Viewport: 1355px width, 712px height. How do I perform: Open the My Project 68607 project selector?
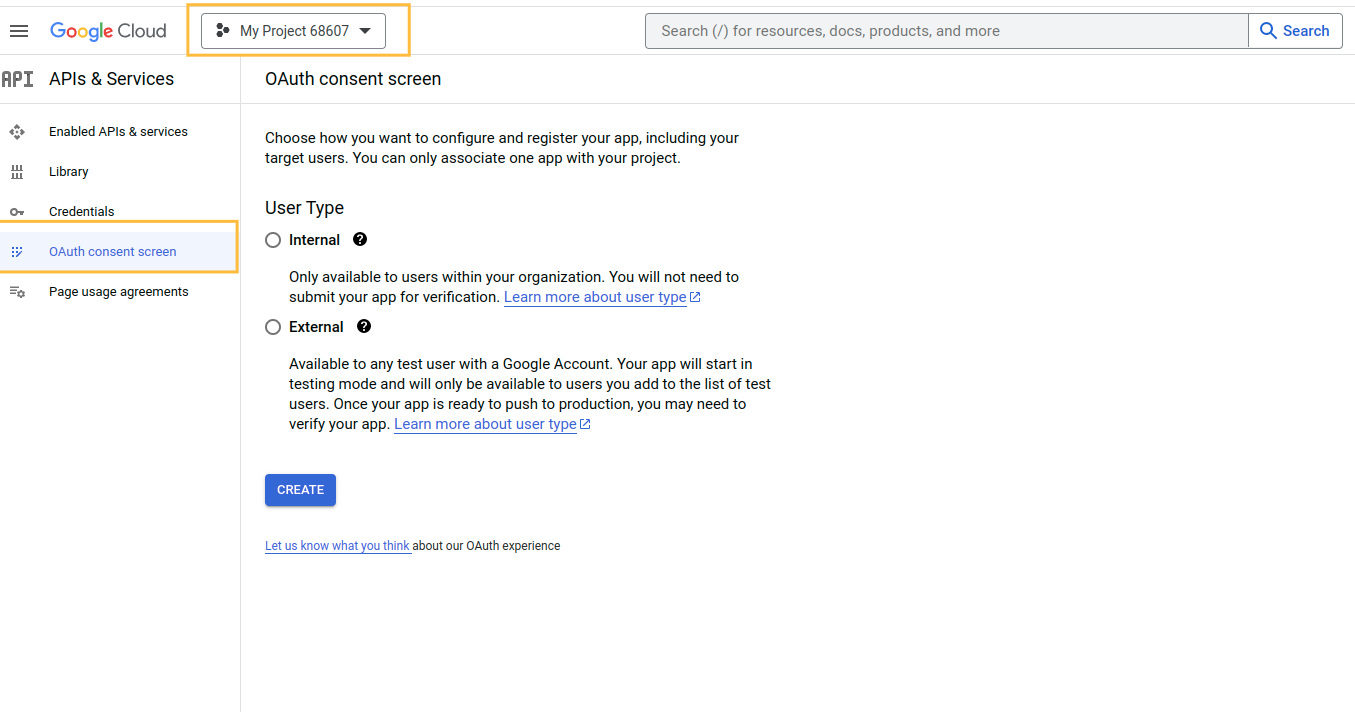(x=294, y=31)
